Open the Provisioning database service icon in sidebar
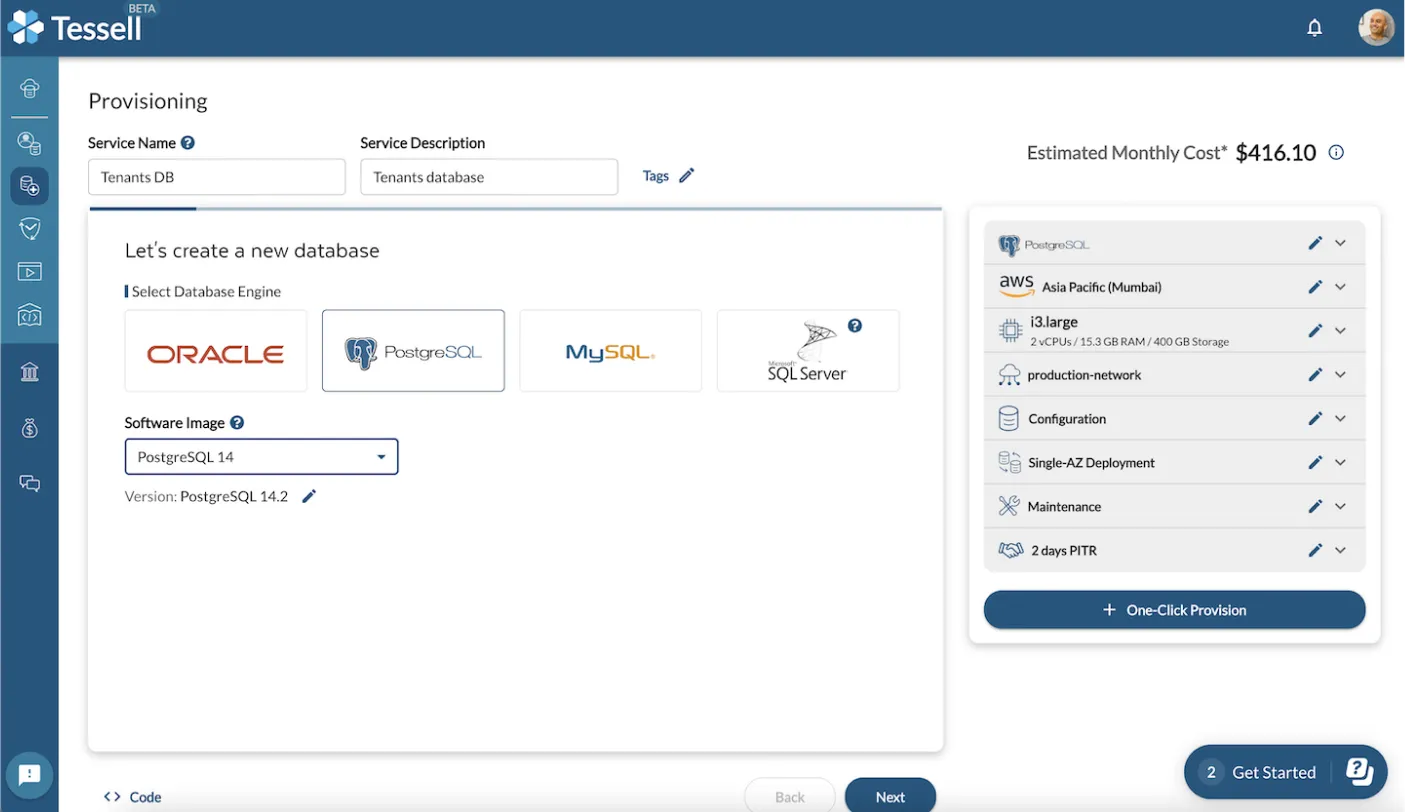Screen dimensions: 1405x812 point(29,185)
